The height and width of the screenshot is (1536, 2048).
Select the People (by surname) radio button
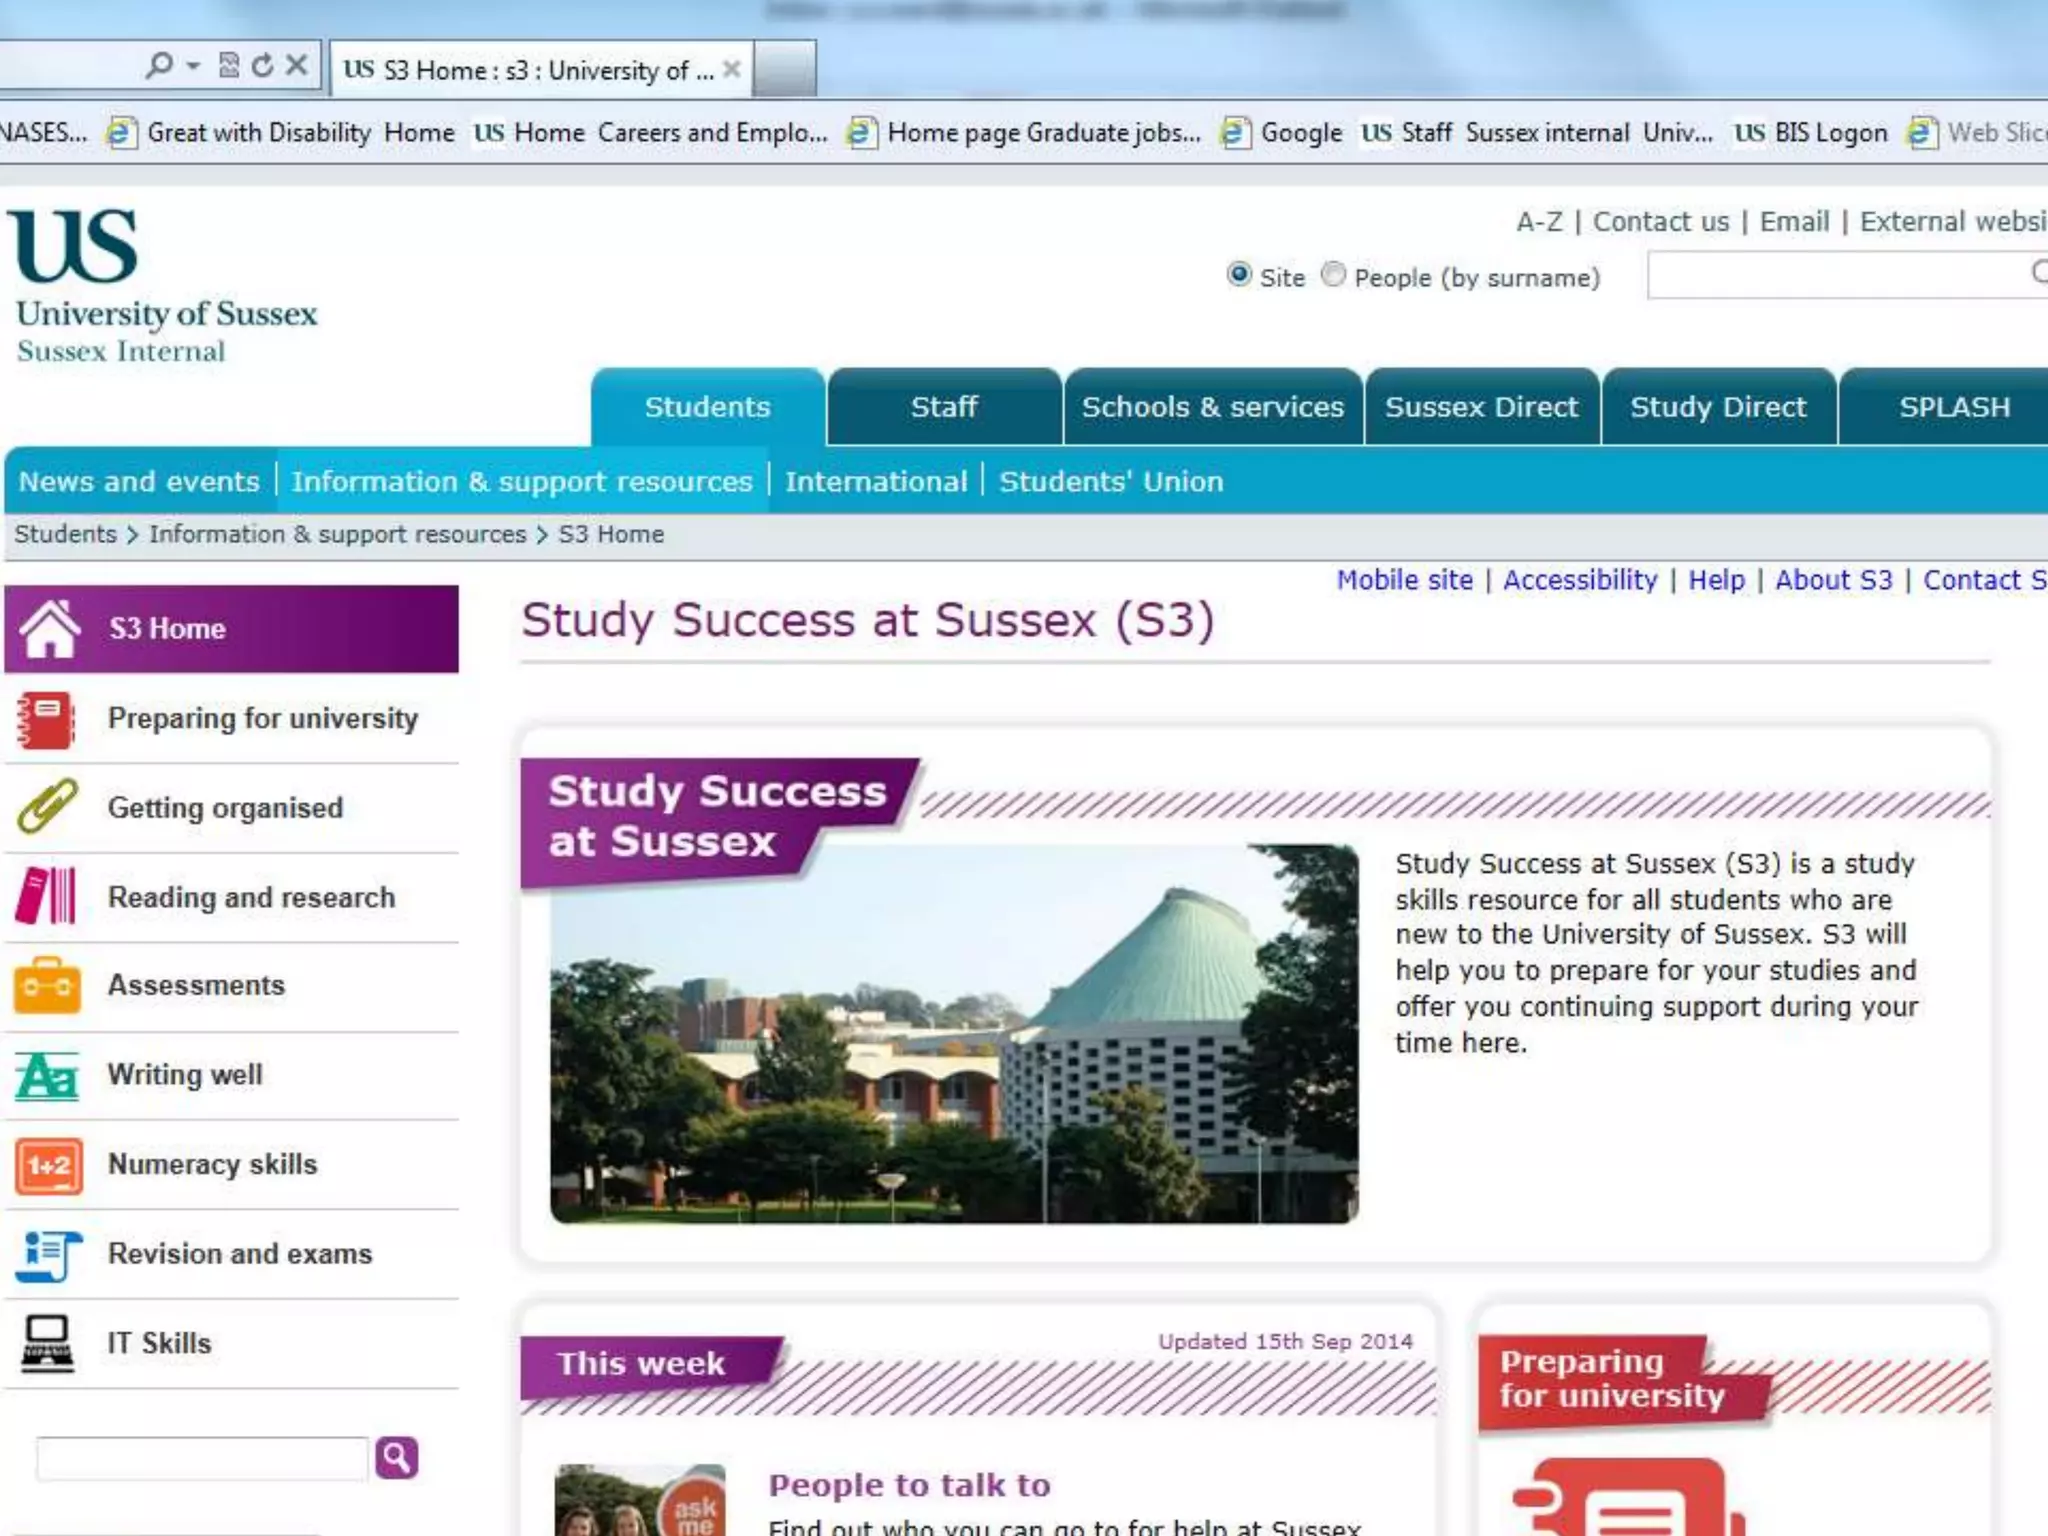(1333, 274)
